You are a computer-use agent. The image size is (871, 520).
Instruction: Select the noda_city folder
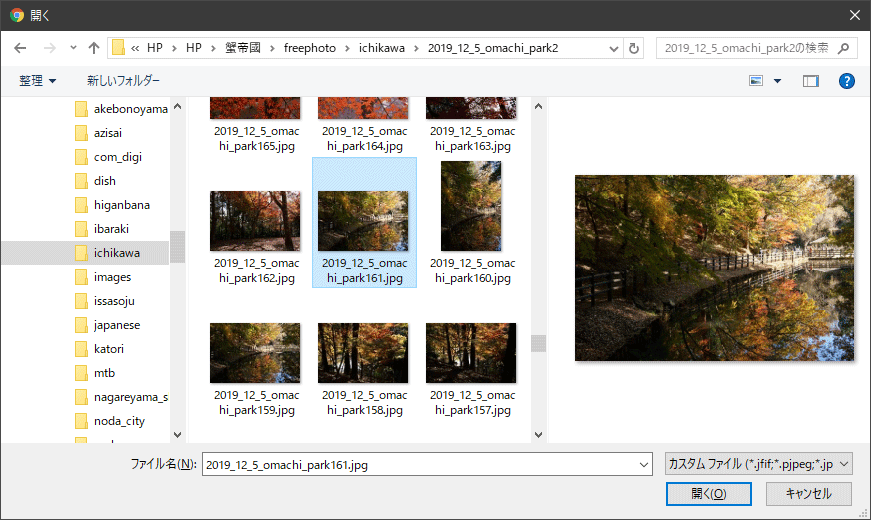(x=109, y=421)
